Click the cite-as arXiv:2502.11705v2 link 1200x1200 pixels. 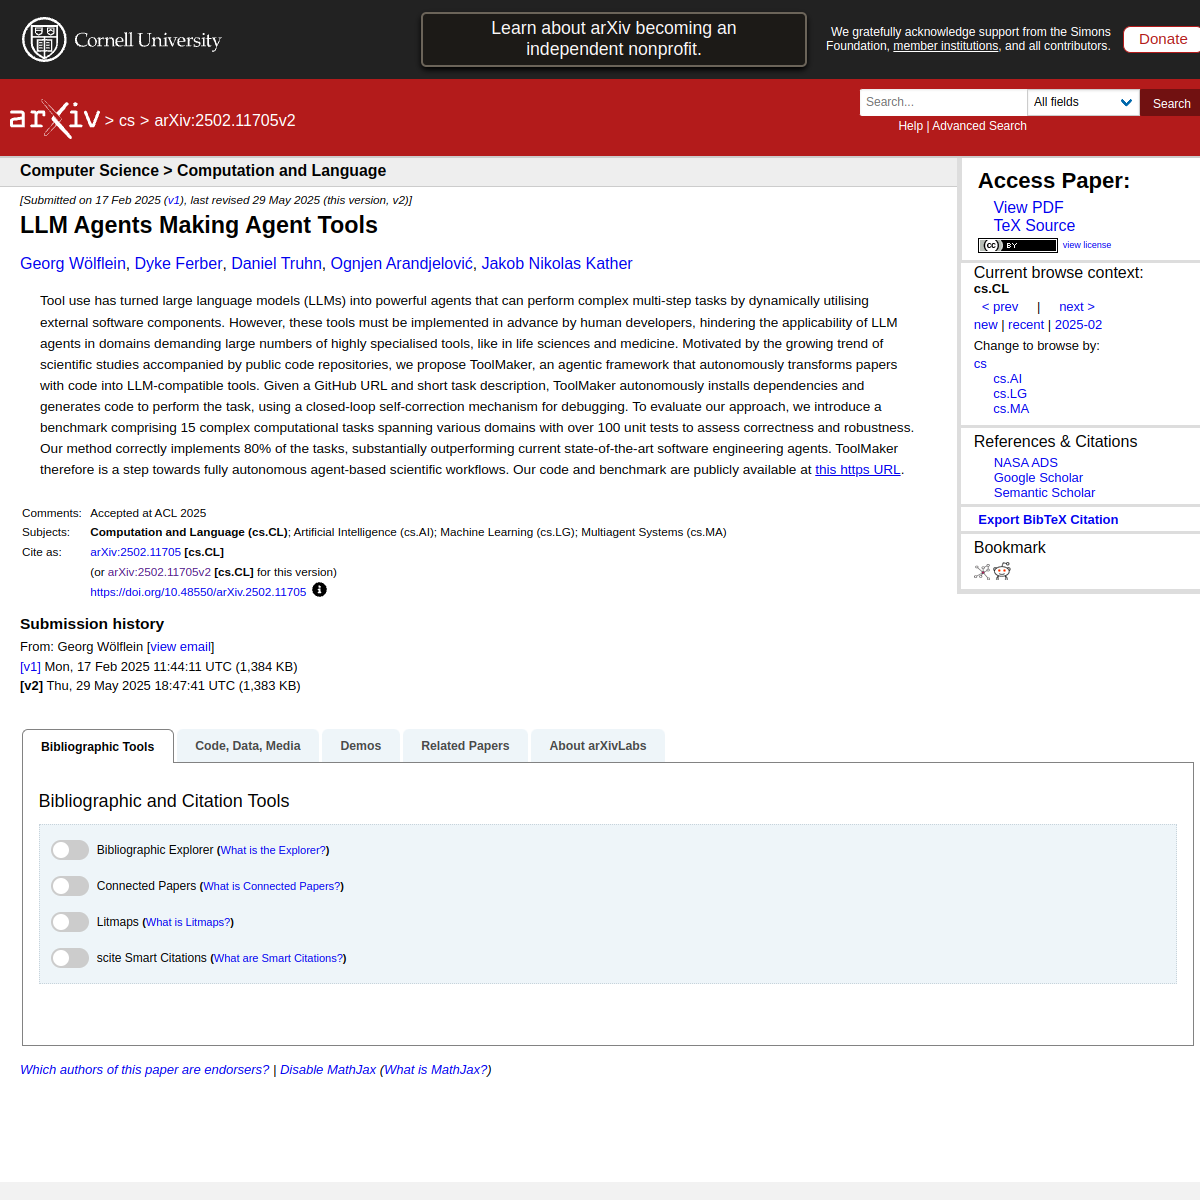(x=159, y=572)
